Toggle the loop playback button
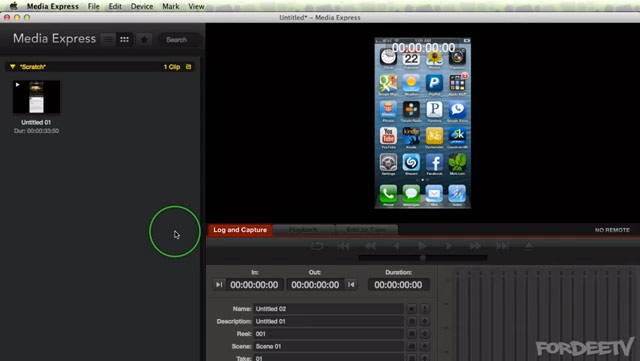This screenshot has height=361, width=640. point(317,246)
